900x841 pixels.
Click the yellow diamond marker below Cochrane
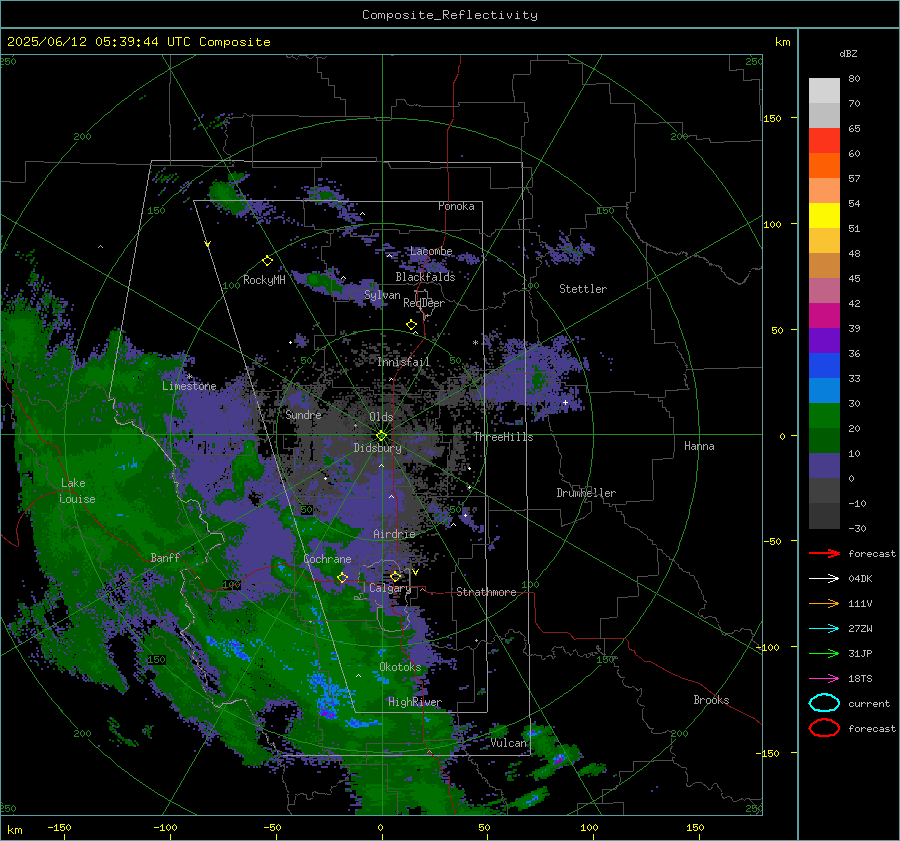342,578
